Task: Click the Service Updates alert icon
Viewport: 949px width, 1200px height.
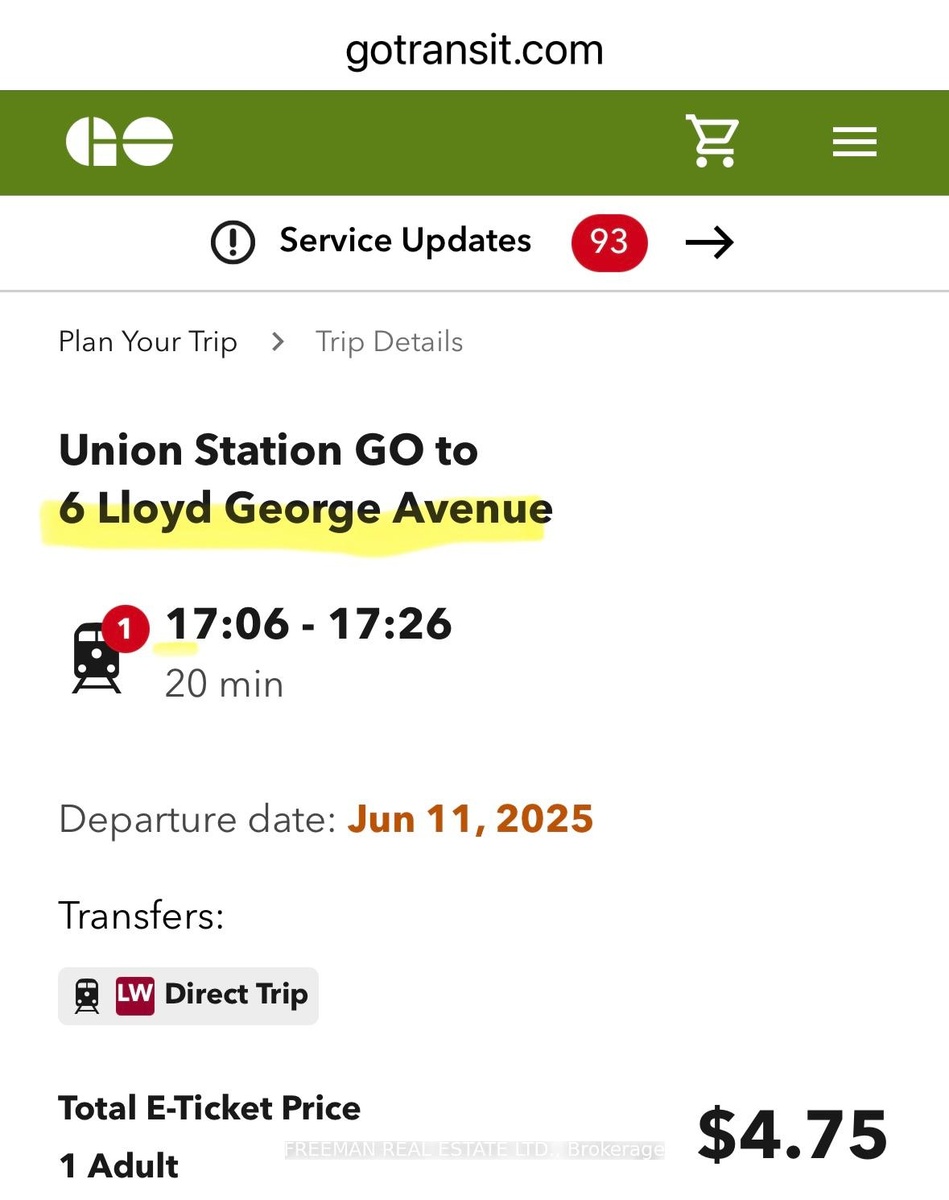Action: pos(233,242)
